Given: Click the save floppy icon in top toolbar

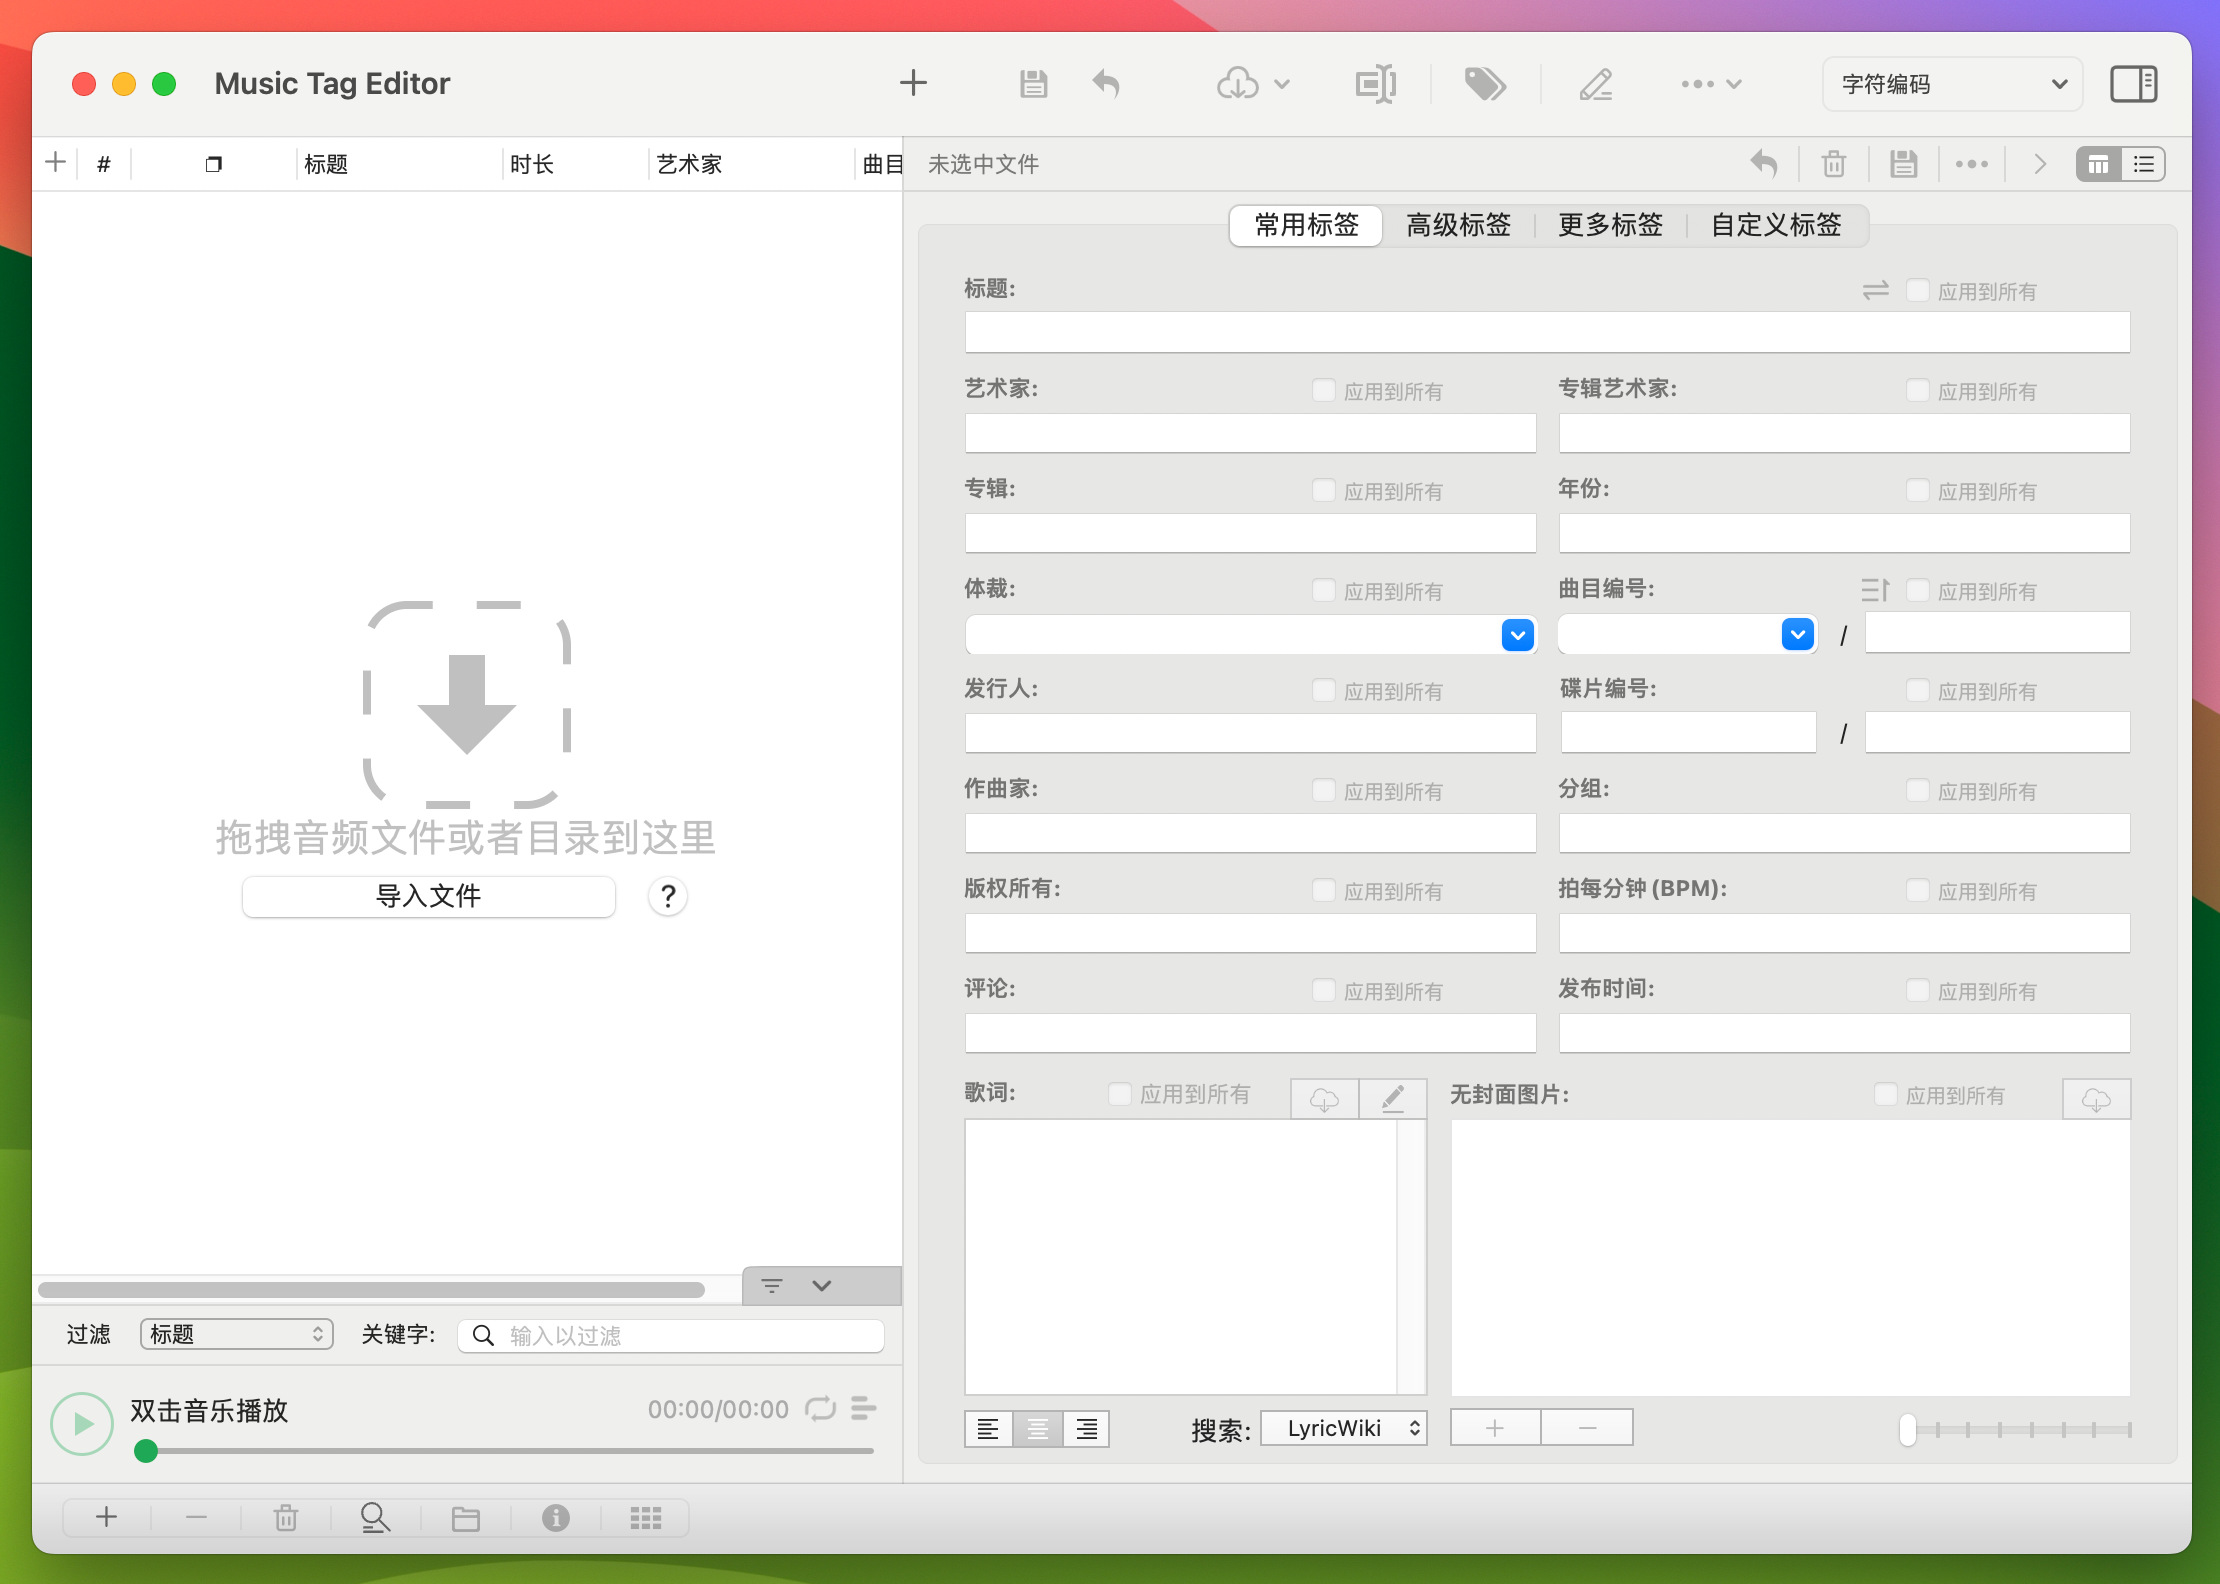Looking at the screenshot, I should click(x=1033, y=84).
